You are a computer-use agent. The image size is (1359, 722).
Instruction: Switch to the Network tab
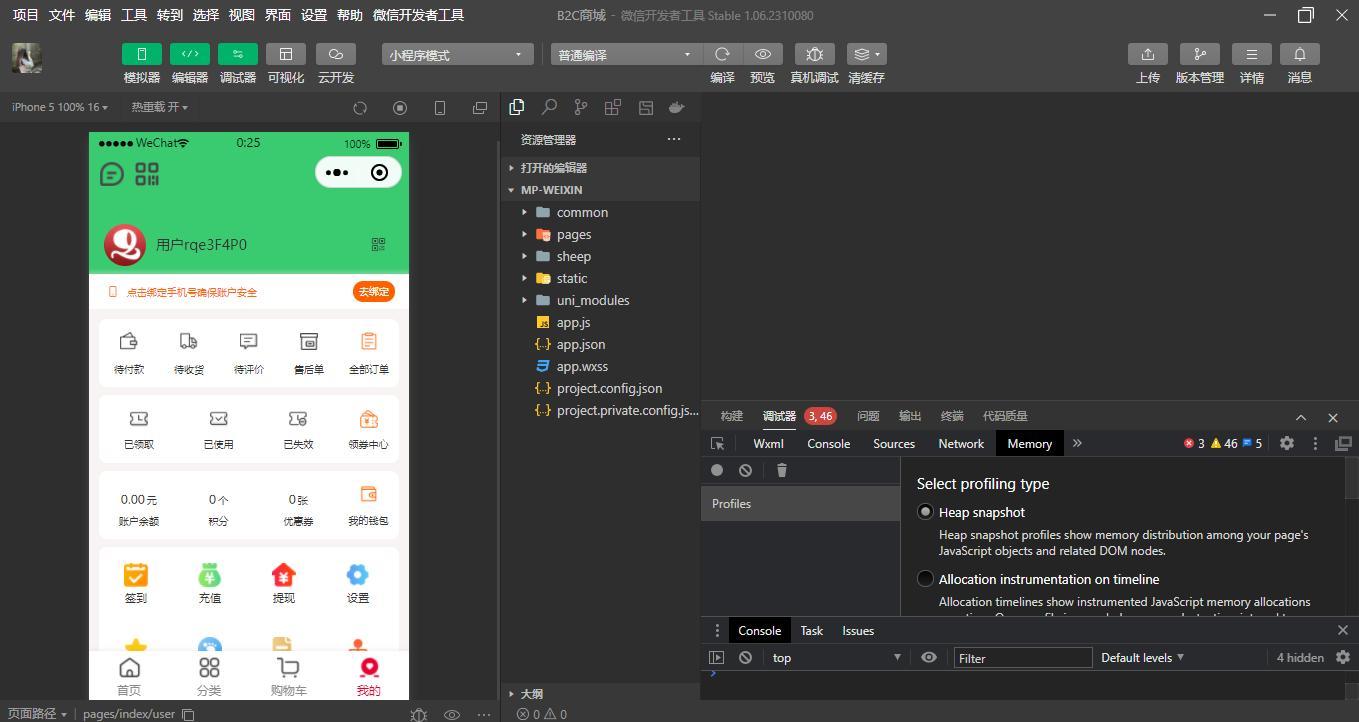click(961, 443)
